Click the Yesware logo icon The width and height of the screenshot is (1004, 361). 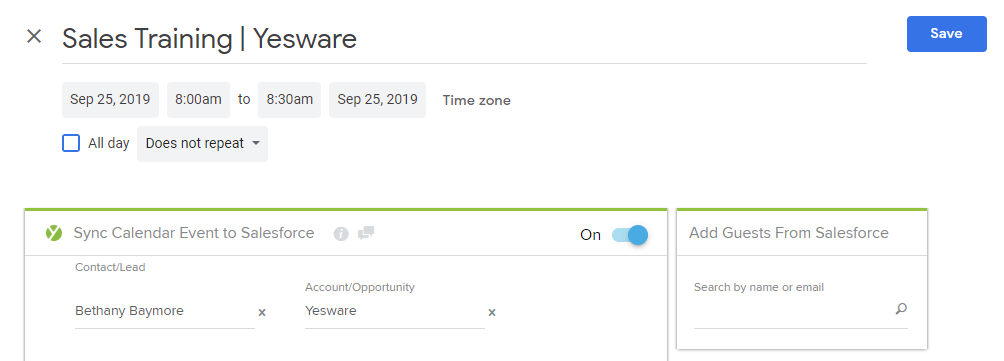tap(54, 234)
